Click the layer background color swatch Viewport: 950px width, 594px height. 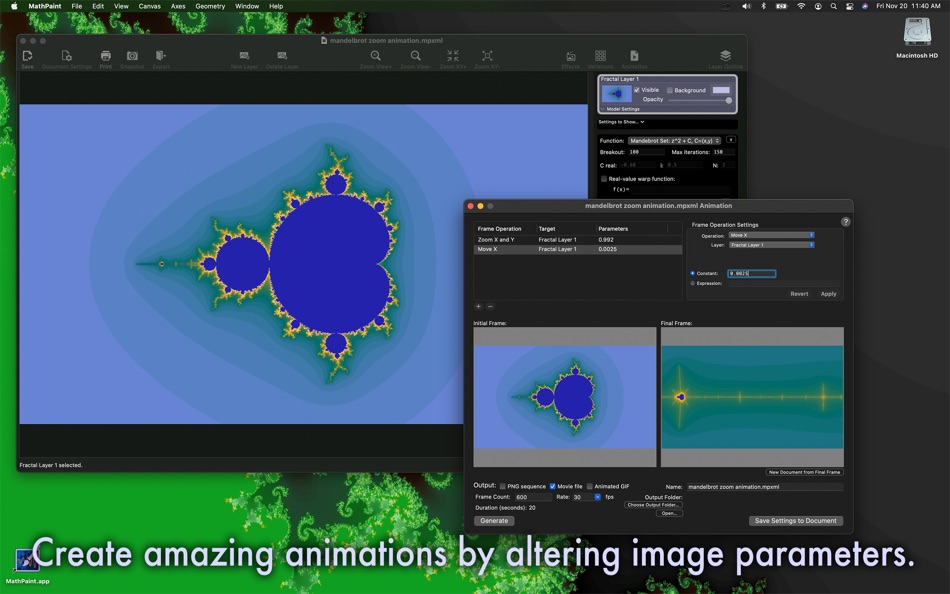point(721,90)
